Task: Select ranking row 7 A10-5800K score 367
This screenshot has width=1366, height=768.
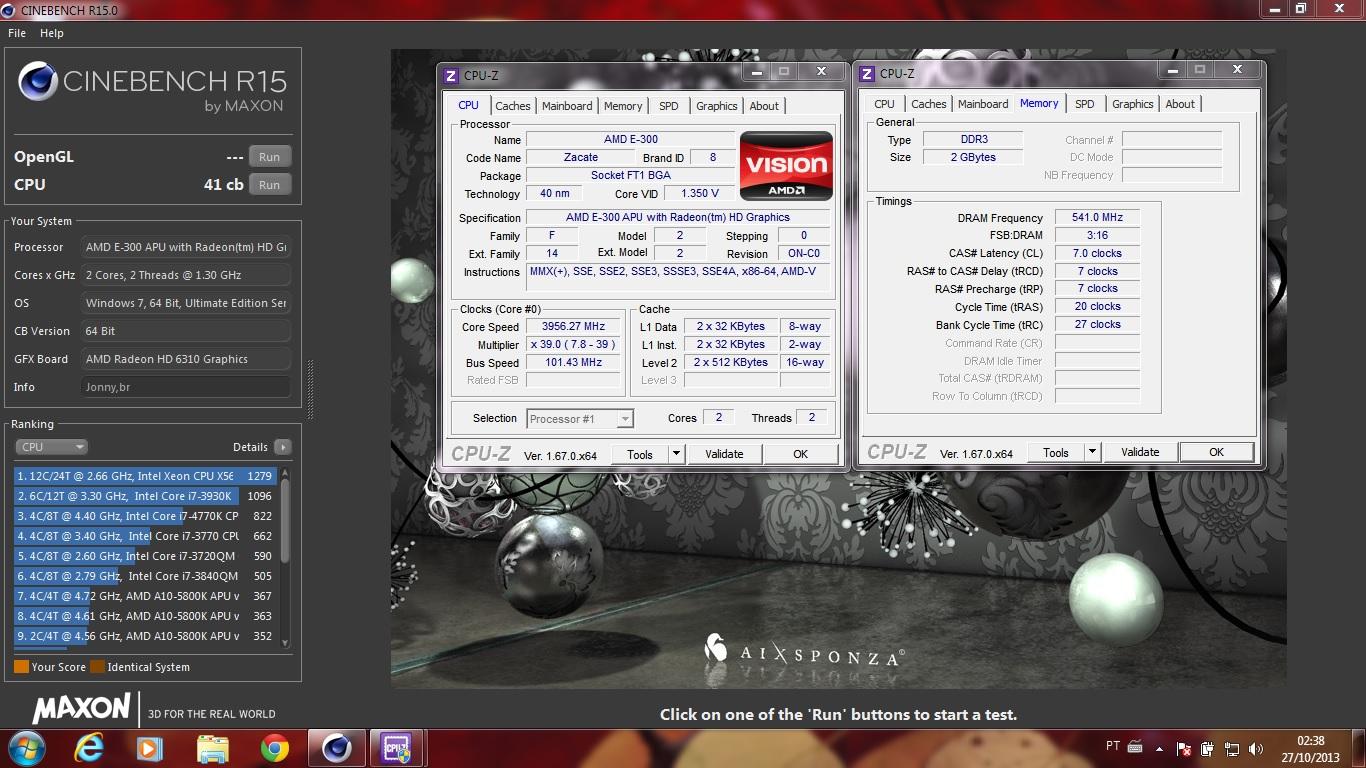Action: (145, 596)
